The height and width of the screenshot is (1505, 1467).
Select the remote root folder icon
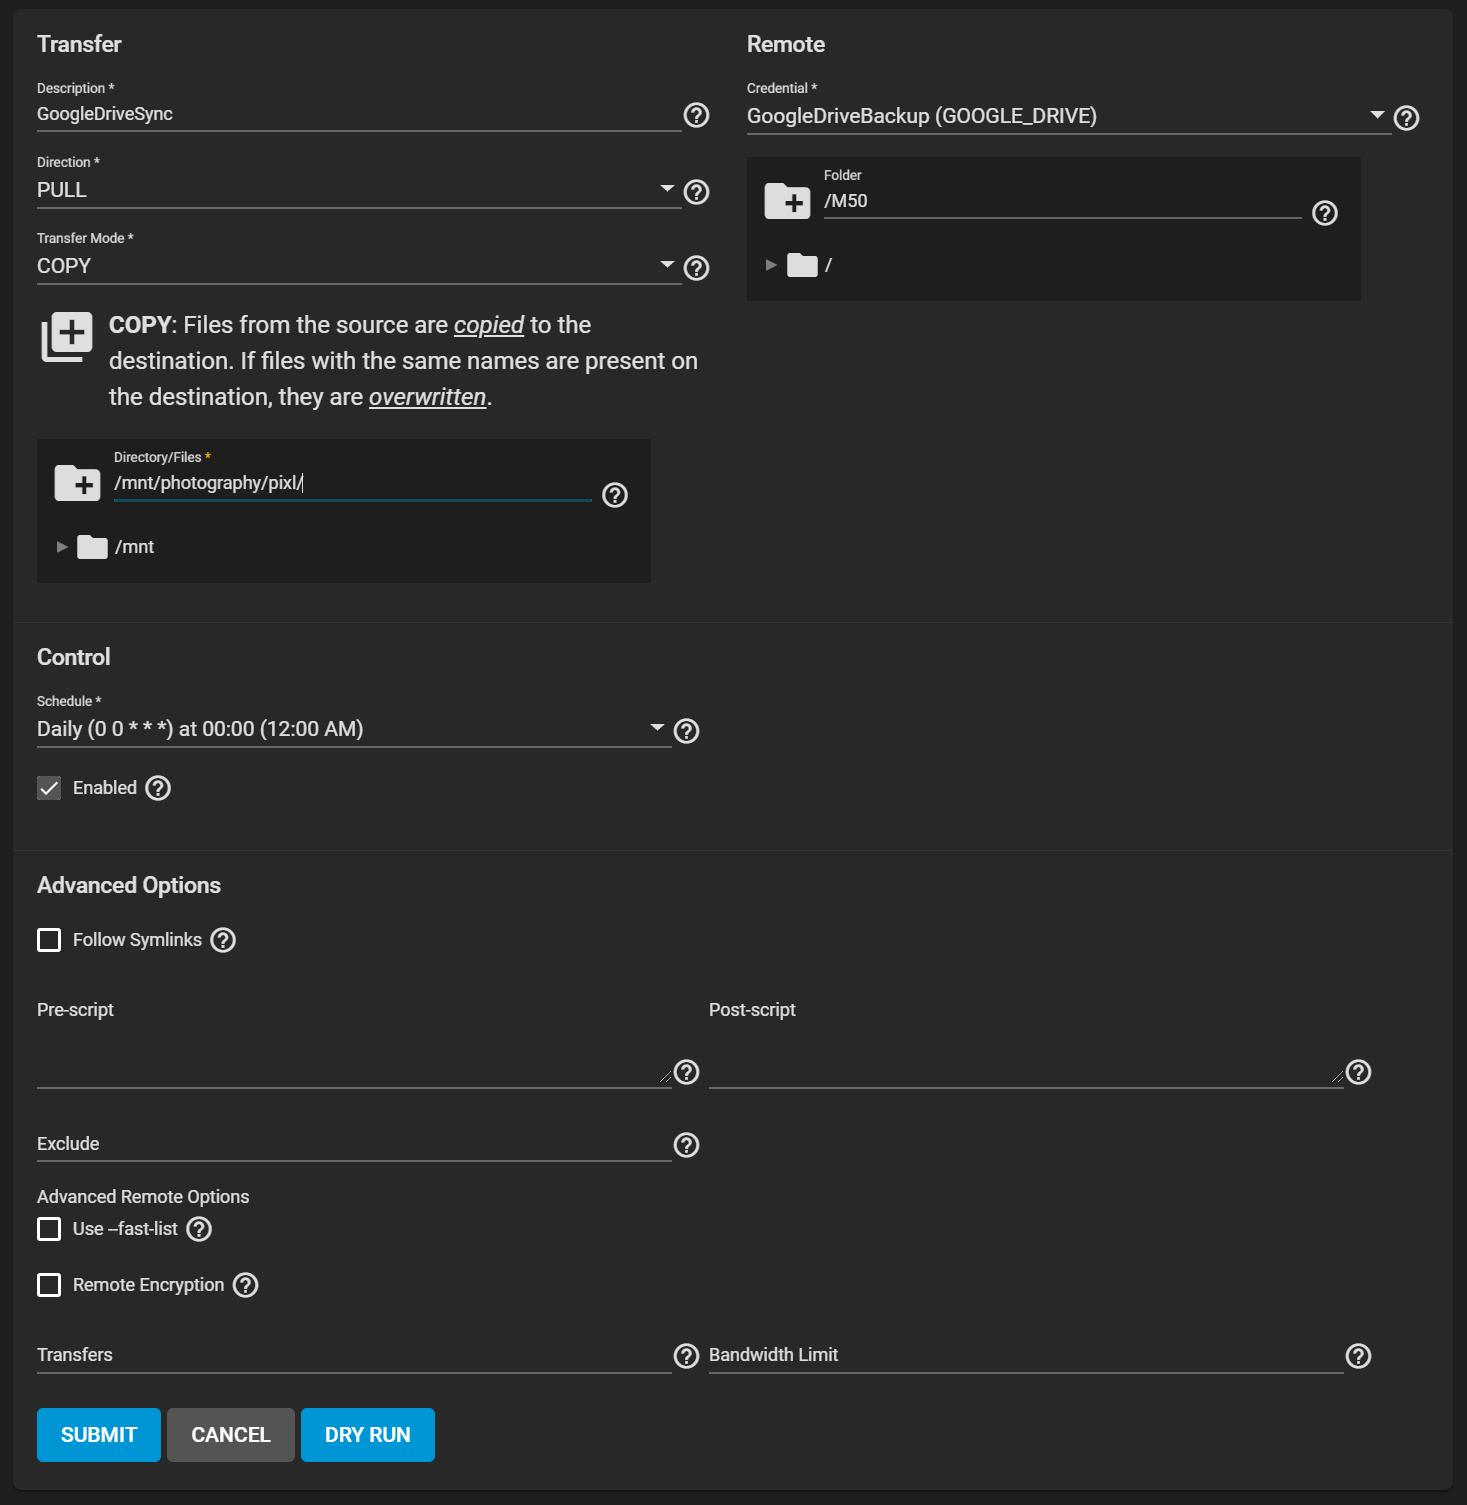pos(802,265)
